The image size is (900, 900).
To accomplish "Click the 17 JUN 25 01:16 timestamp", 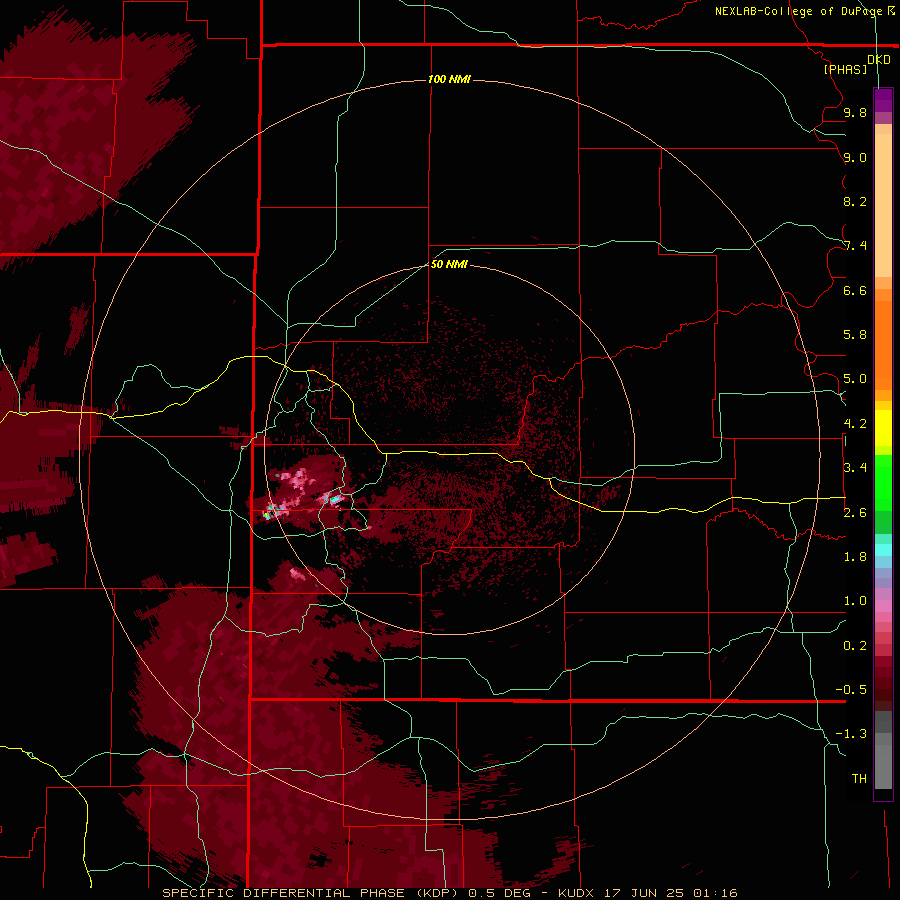I will pos(670,893).
